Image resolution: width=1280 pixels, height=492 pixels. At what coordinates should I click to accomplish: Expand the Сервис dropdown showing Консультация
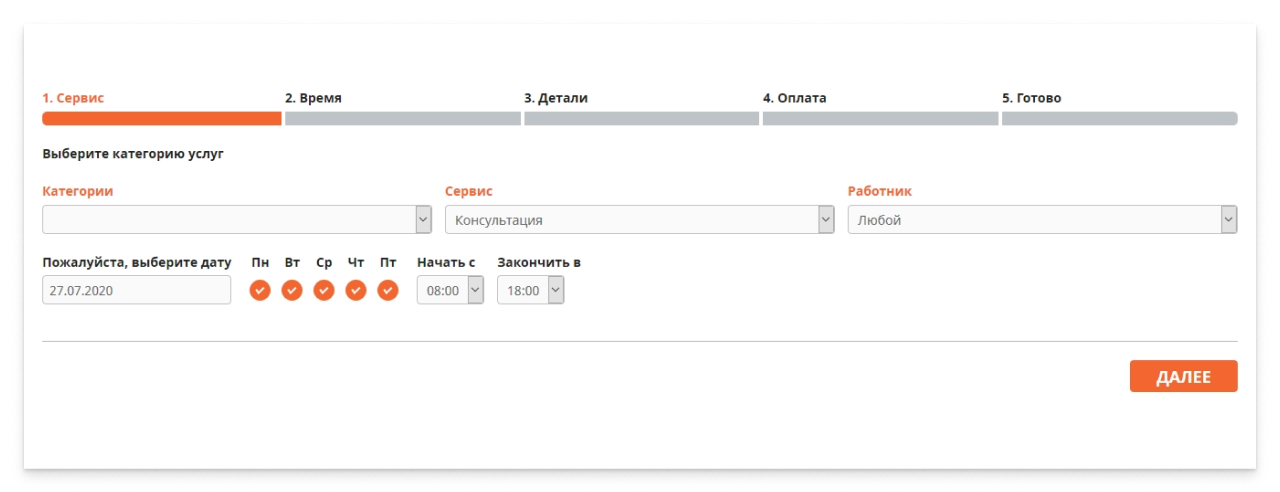click(x=639, y=220)
